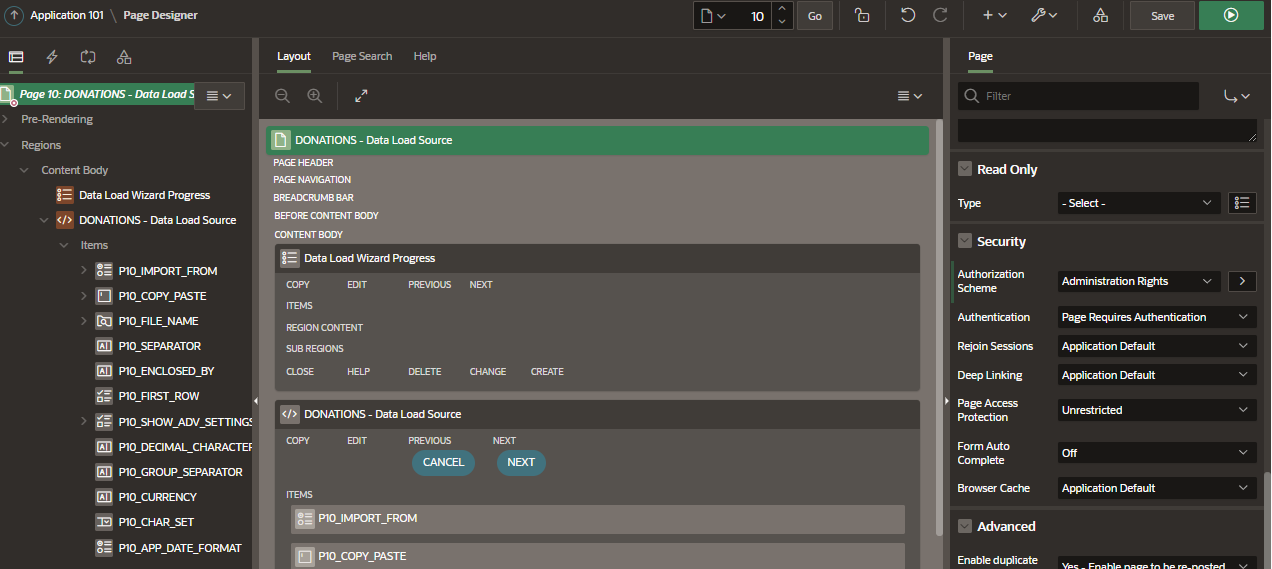Click the page lock icon
1272x569 pixels.
coord(862,16)
